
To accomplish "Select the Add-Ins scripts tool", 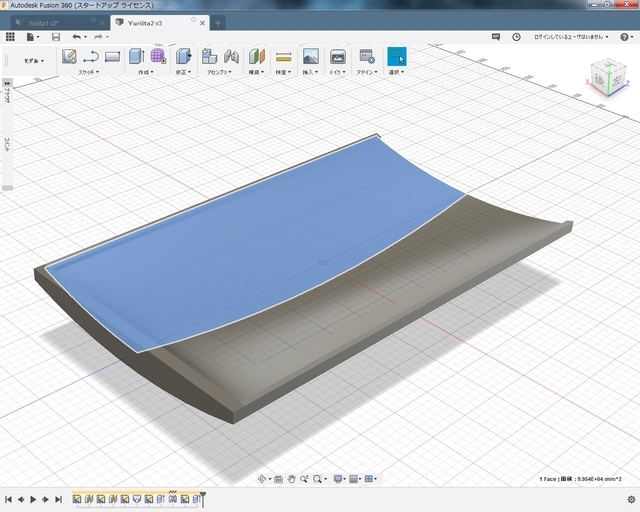I will [367, 56].
